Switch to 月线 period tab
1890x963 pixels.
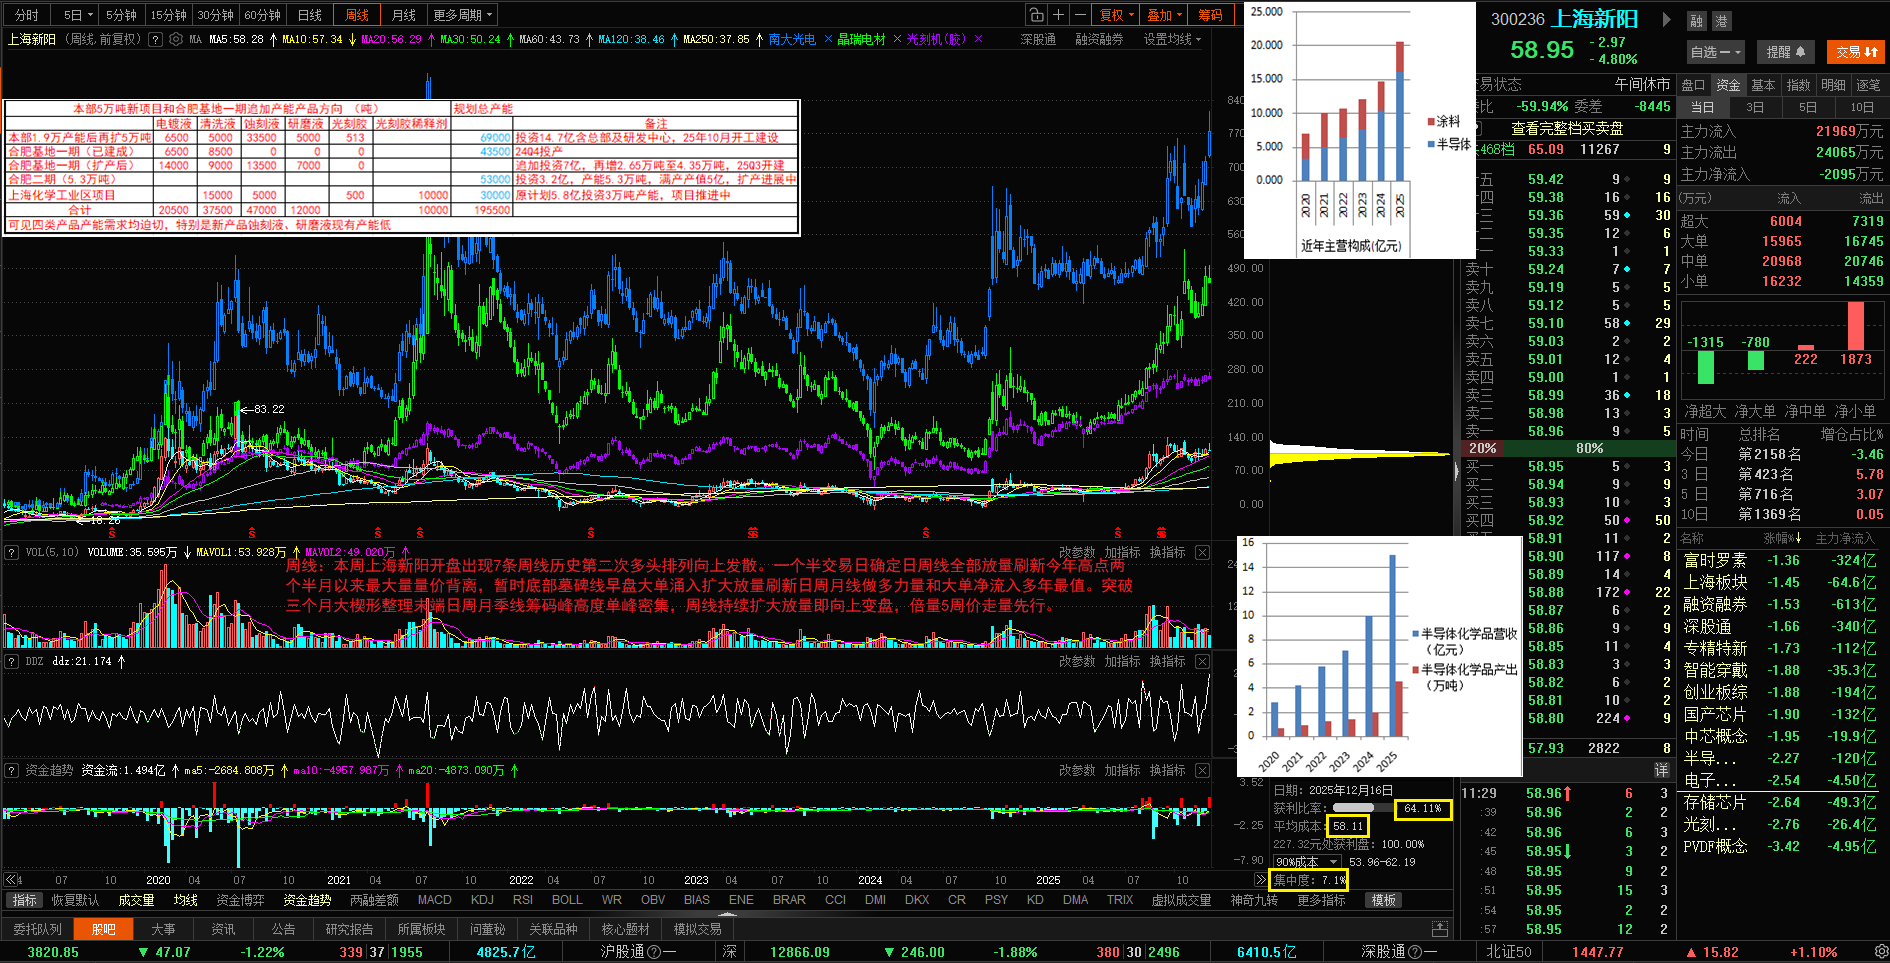404,15
